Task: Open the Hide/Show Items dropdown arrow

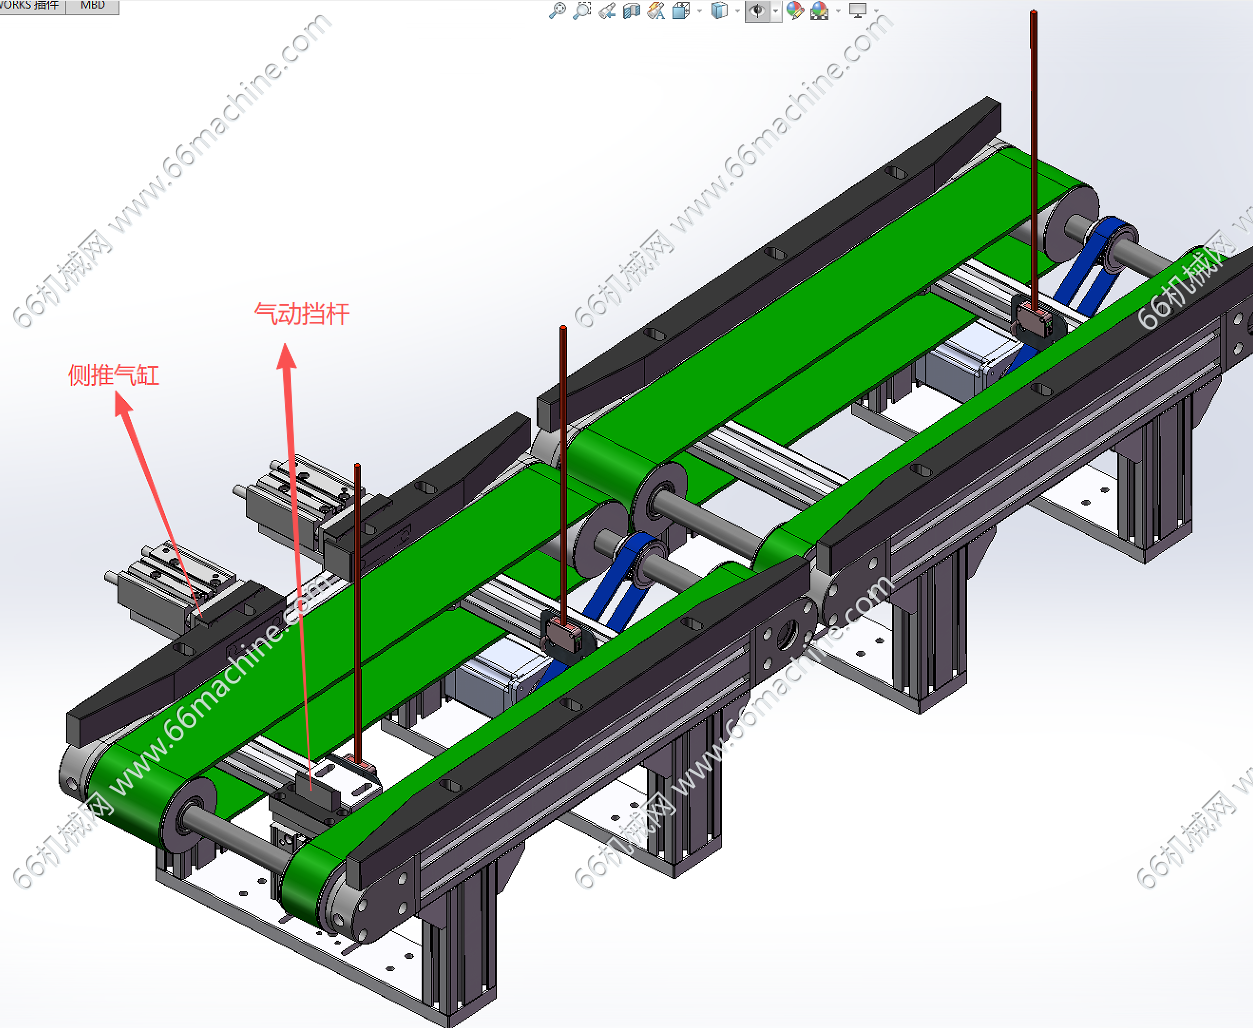Action: (776, 11)
